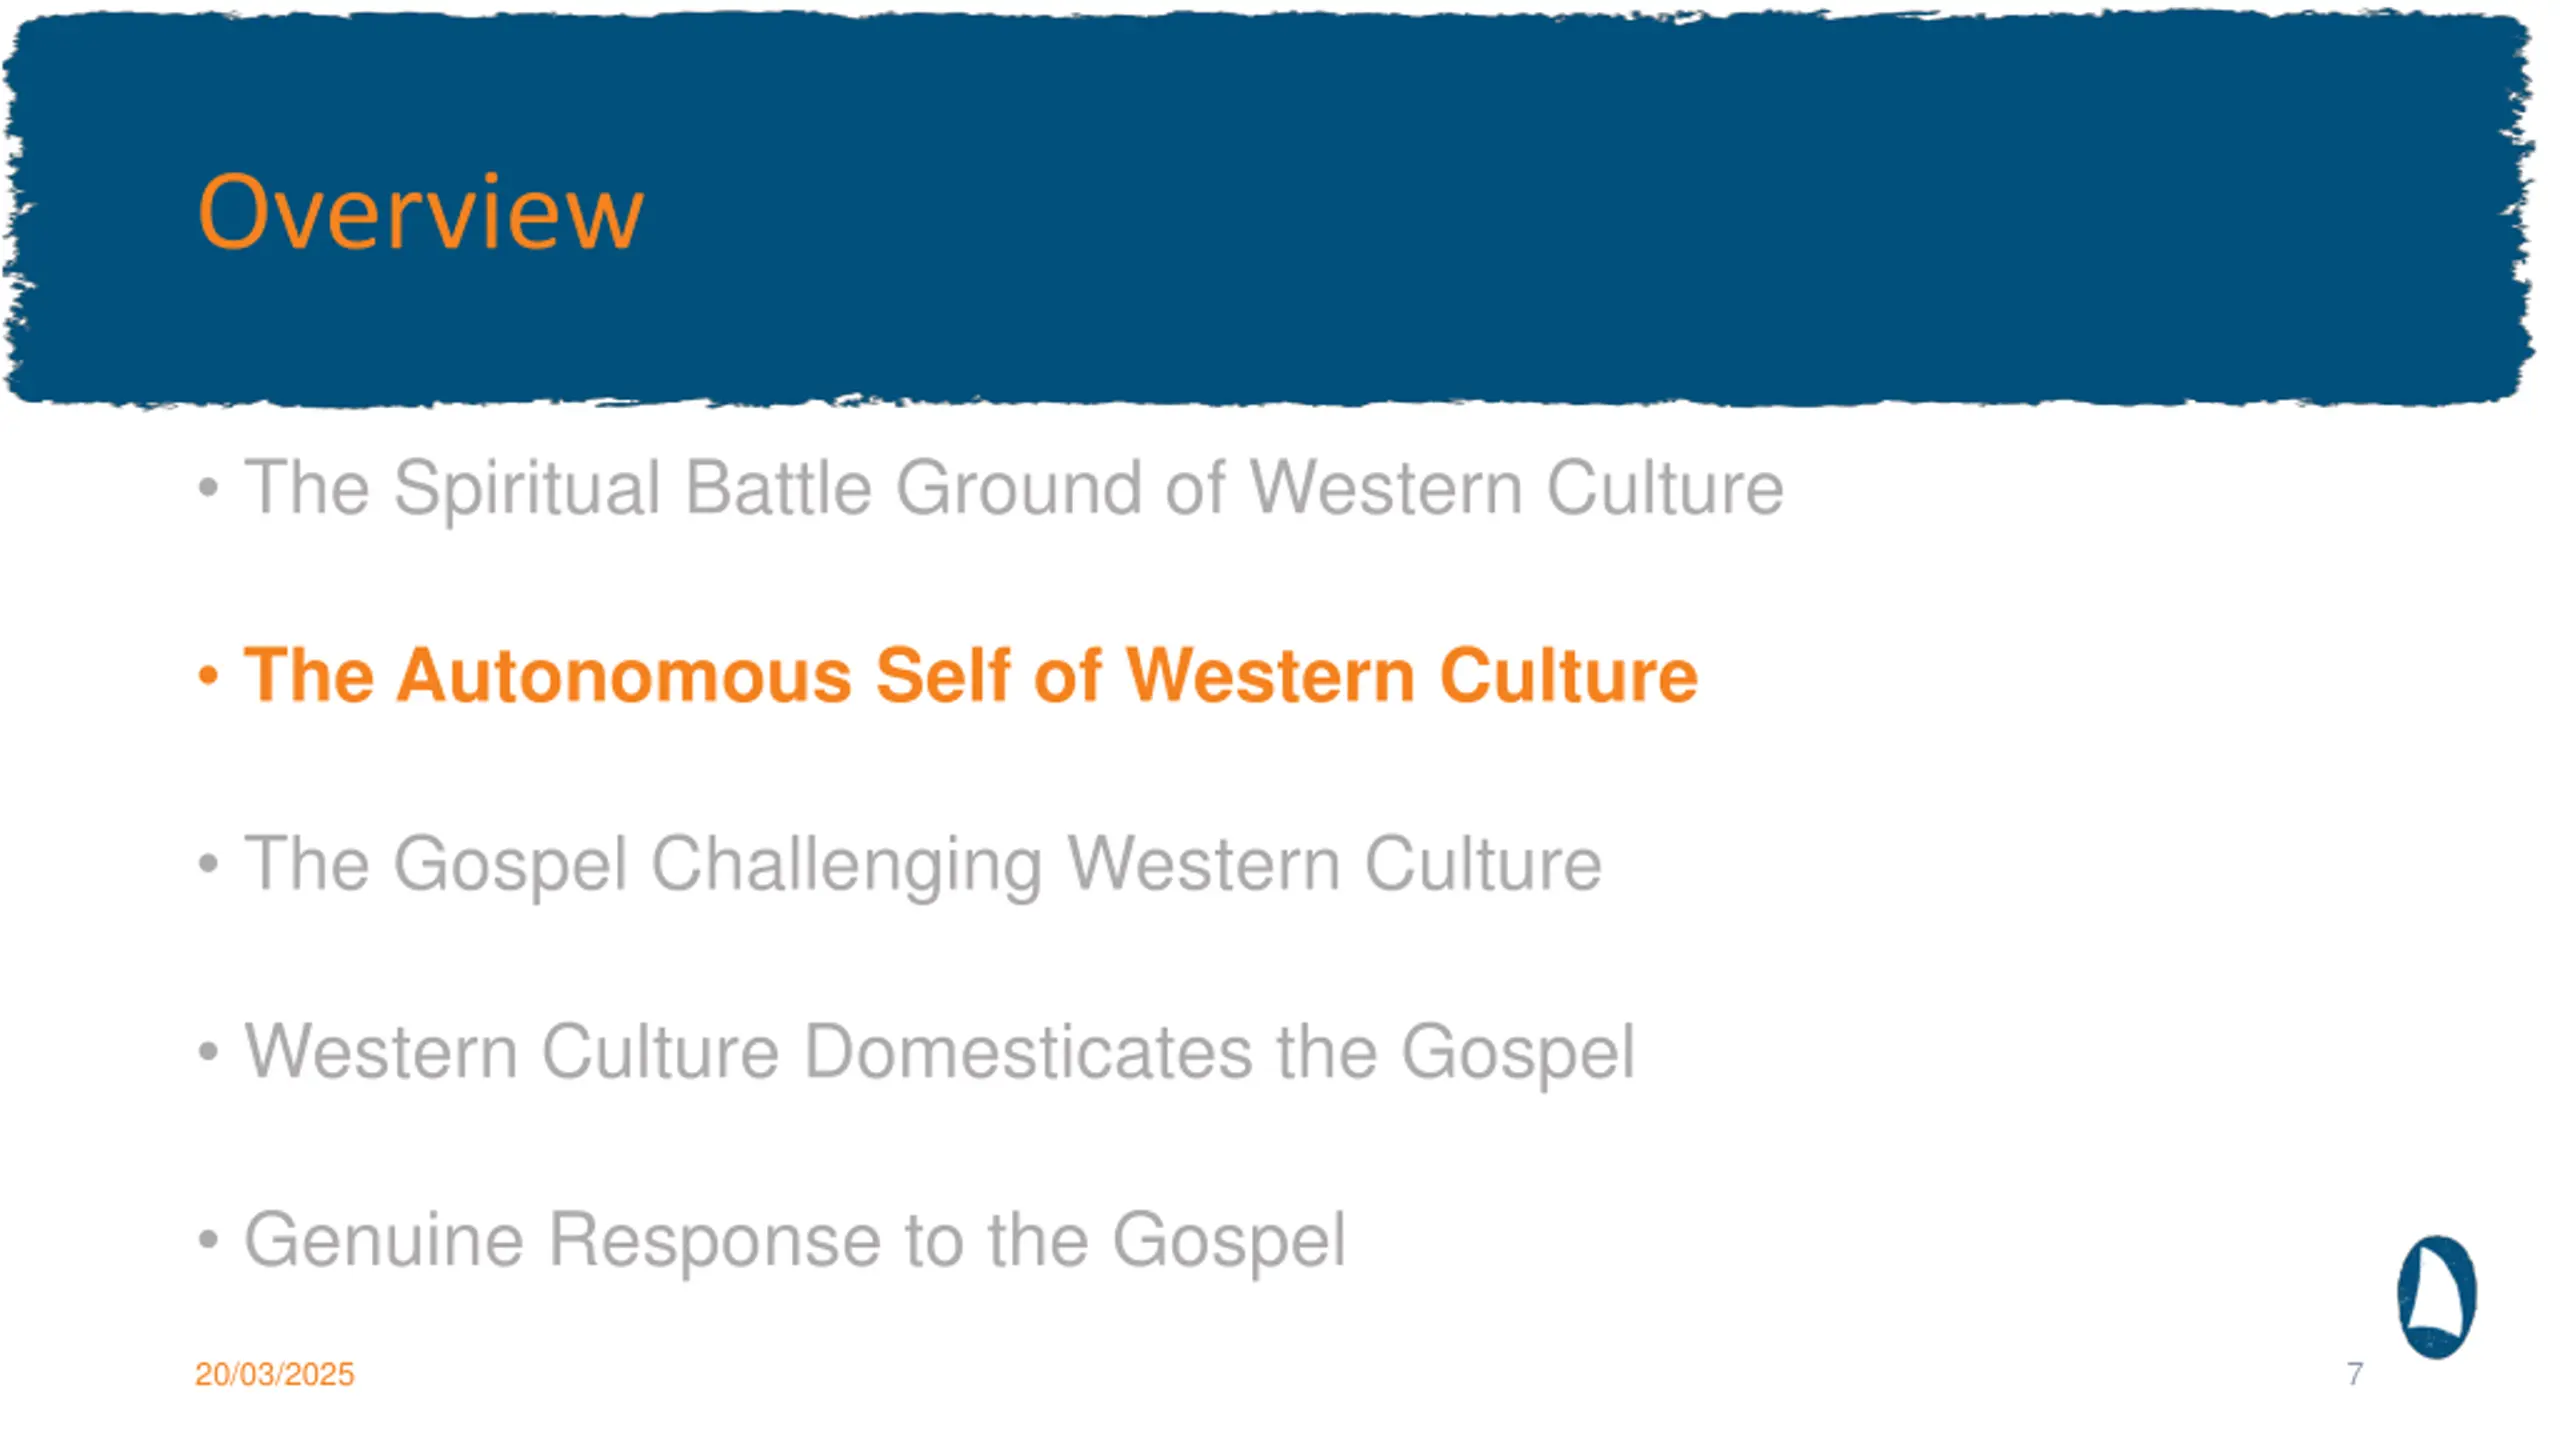Click the sail-shaped logo icon
Image resolution: width=2560 pixels, height=1440 pixels.
pos(2437,1297)
